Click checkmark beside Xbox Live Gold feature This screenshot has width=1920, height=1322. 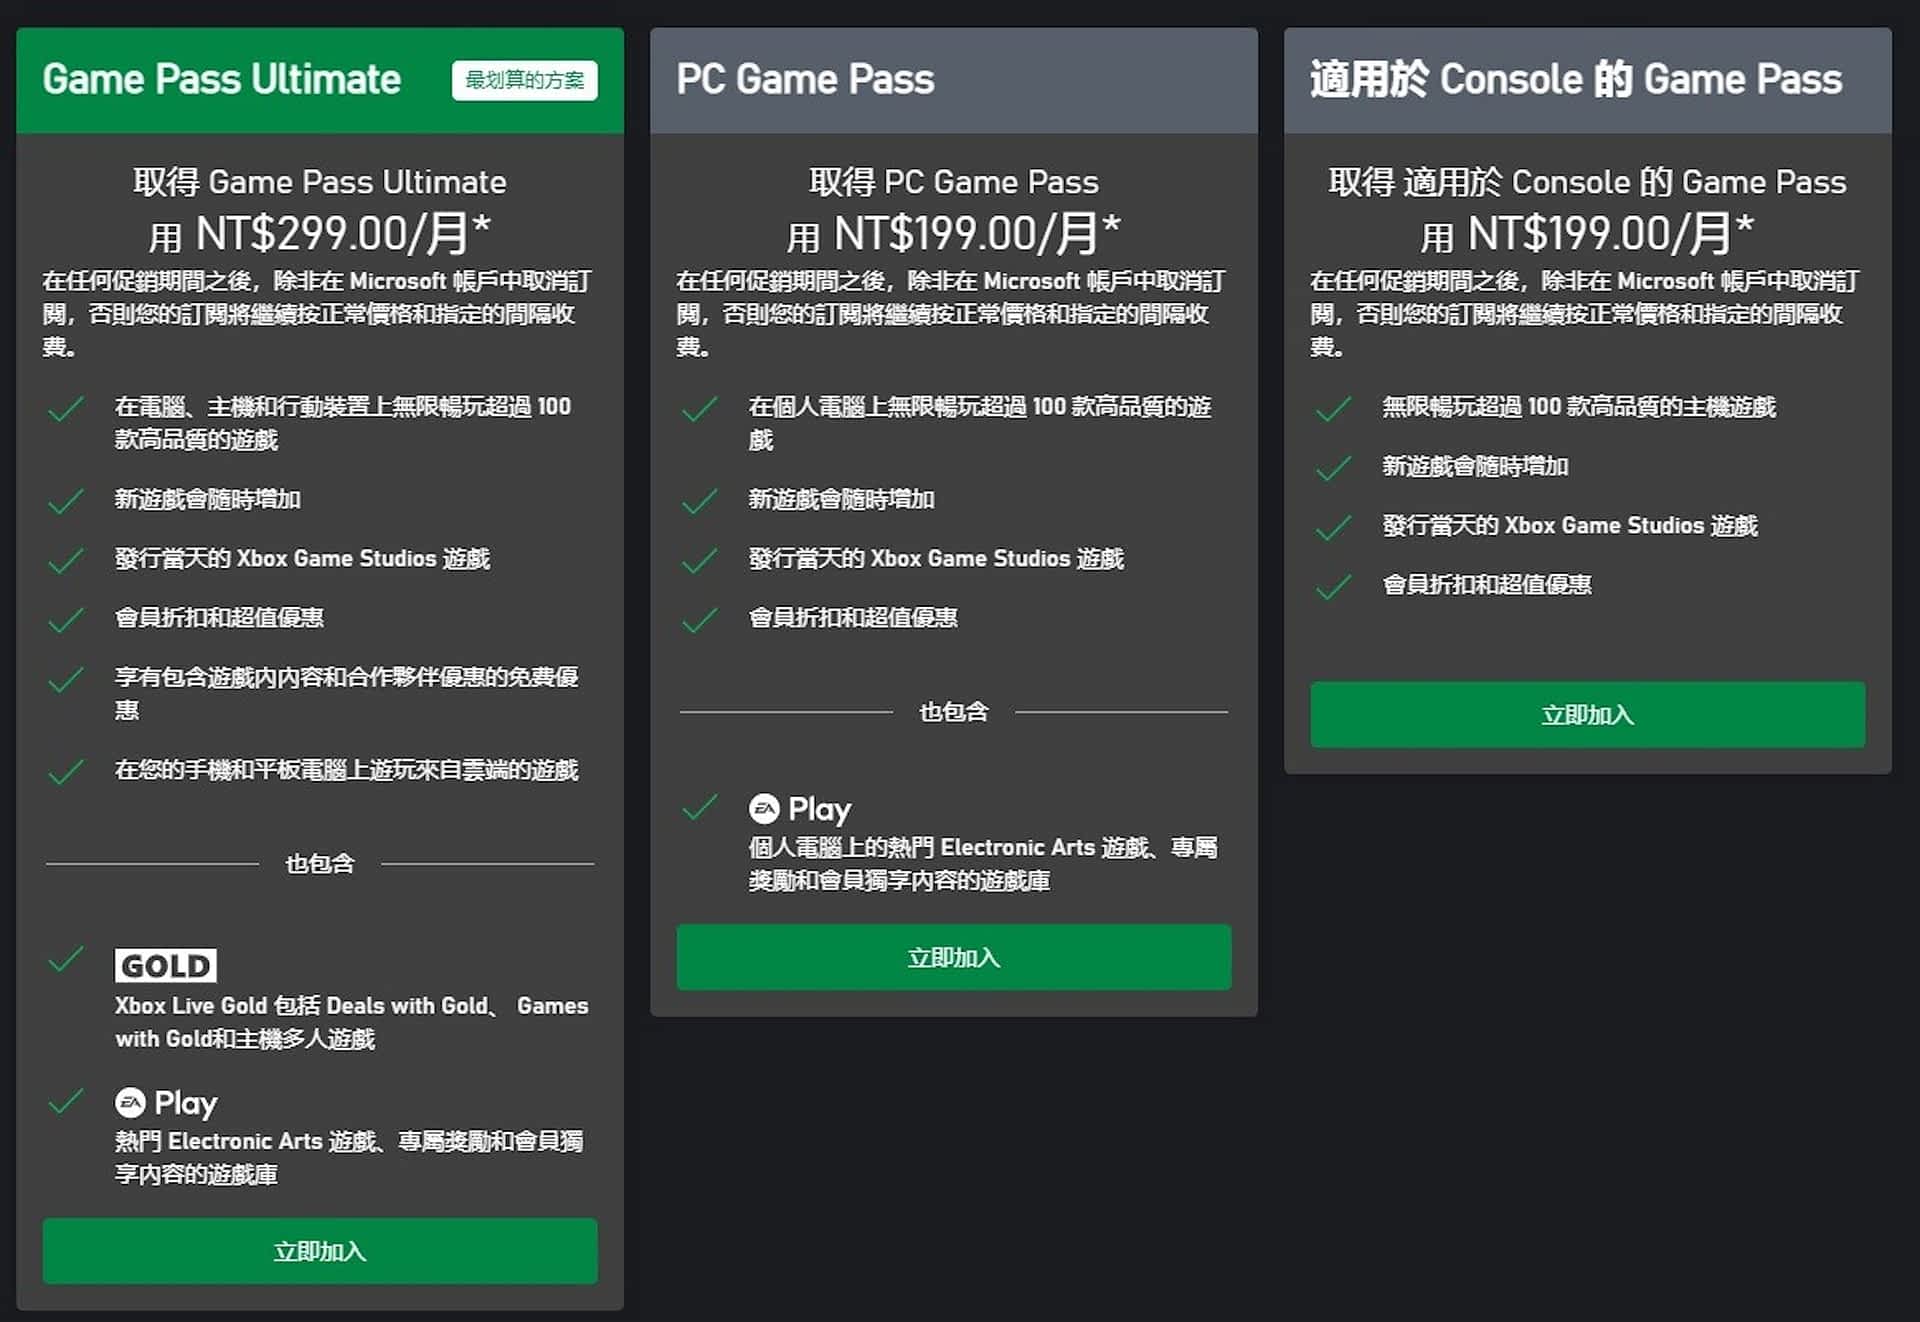[x=66, y=960]
